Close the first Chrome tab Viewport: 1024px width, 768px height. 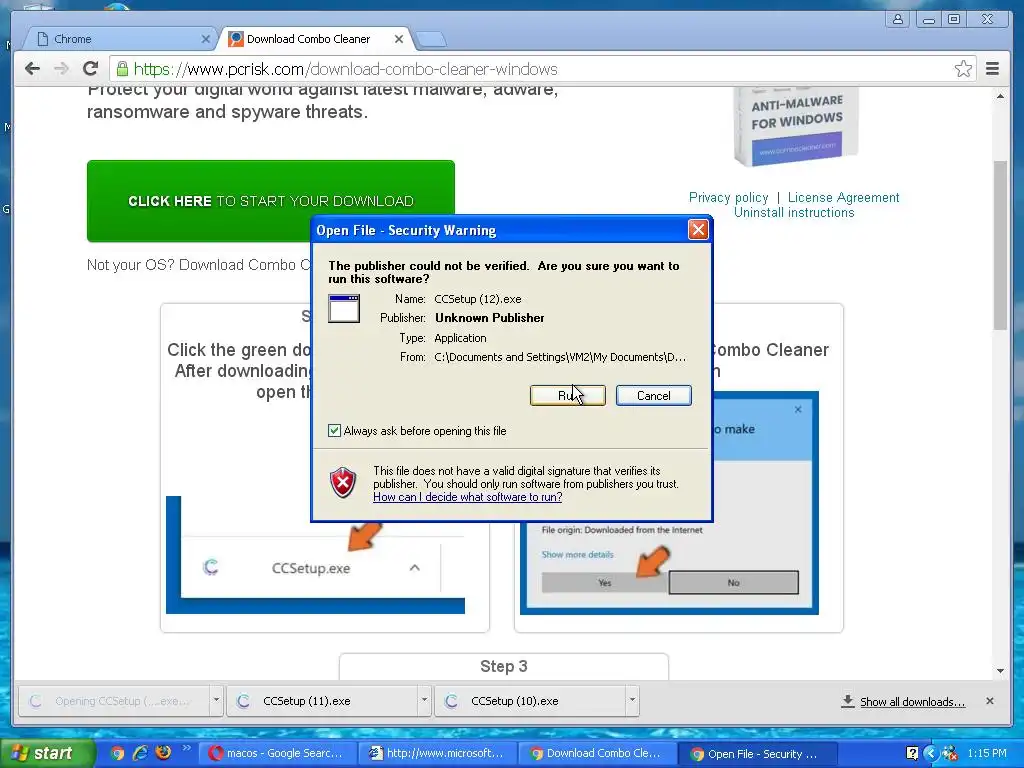[x=205, y=39]
